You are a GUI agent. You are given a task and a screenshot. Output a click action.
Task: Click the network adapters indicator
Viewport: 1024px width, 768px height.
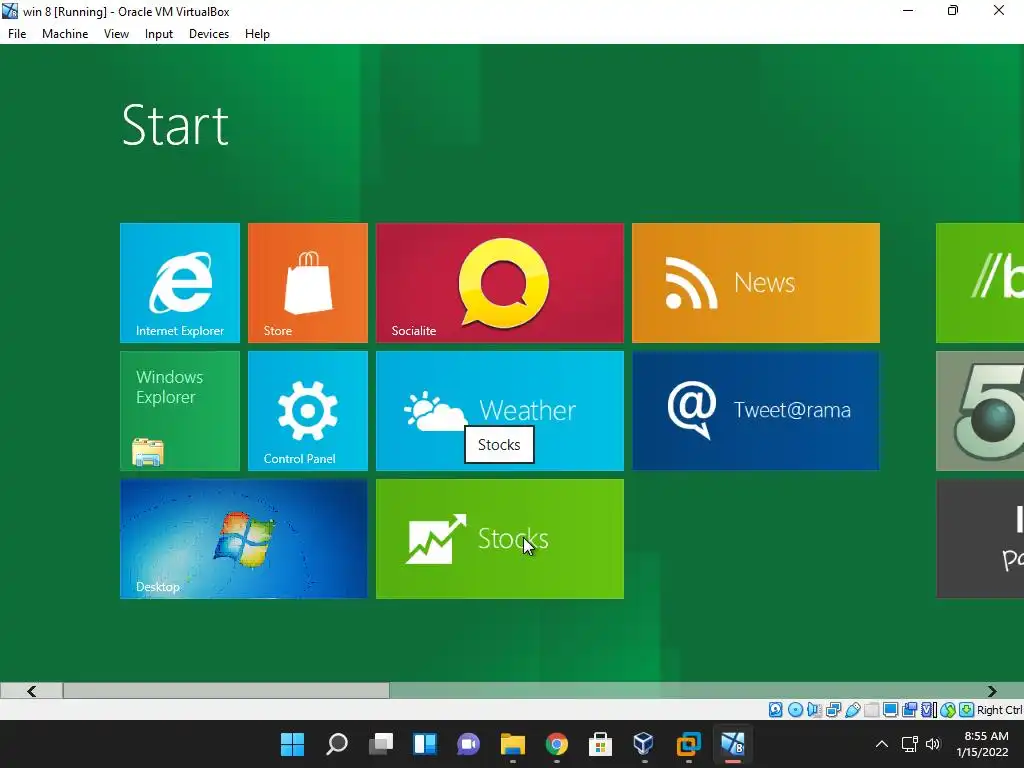click(x=833, y=710)
